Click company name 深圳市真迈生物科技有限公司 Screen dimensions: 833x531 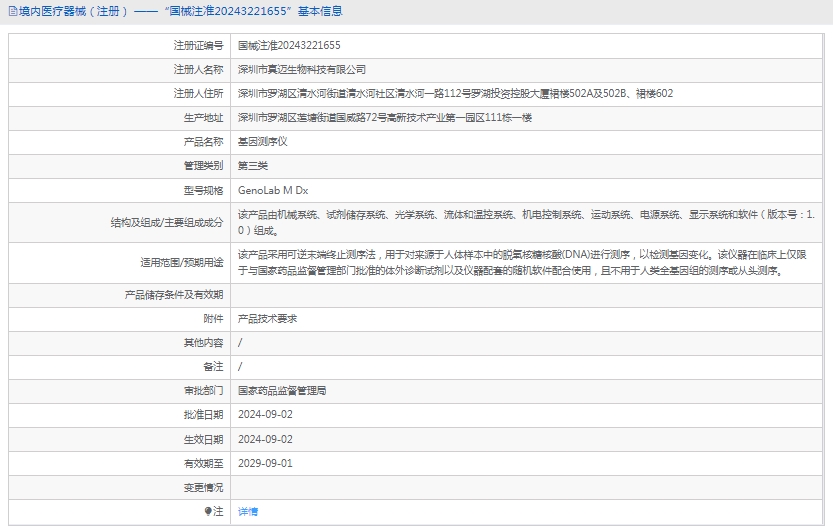[x=302, y=69]
